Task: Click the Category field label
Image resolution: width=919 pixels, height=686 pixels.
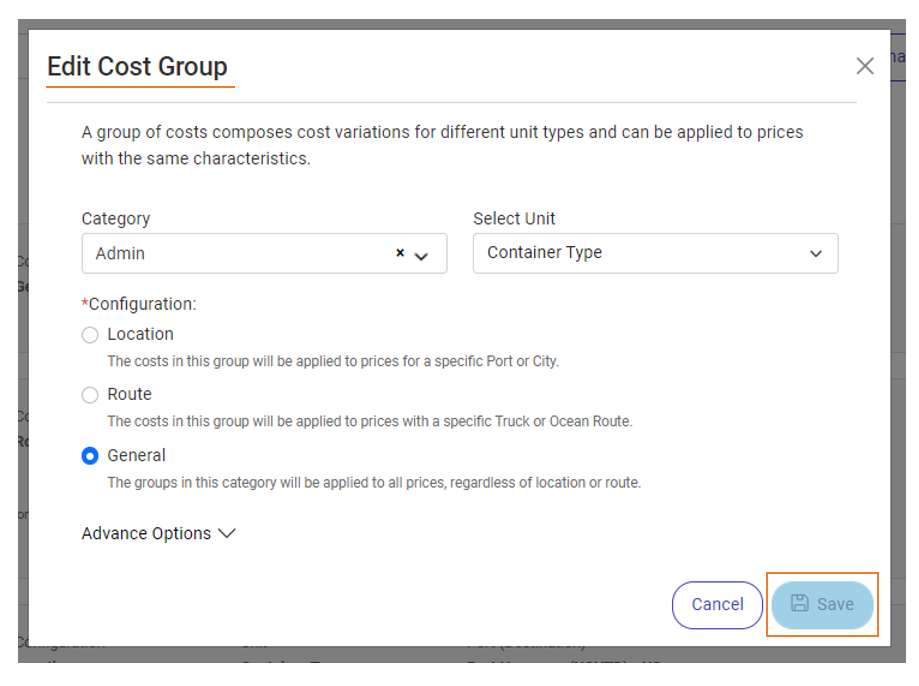Action: point(115,218)
